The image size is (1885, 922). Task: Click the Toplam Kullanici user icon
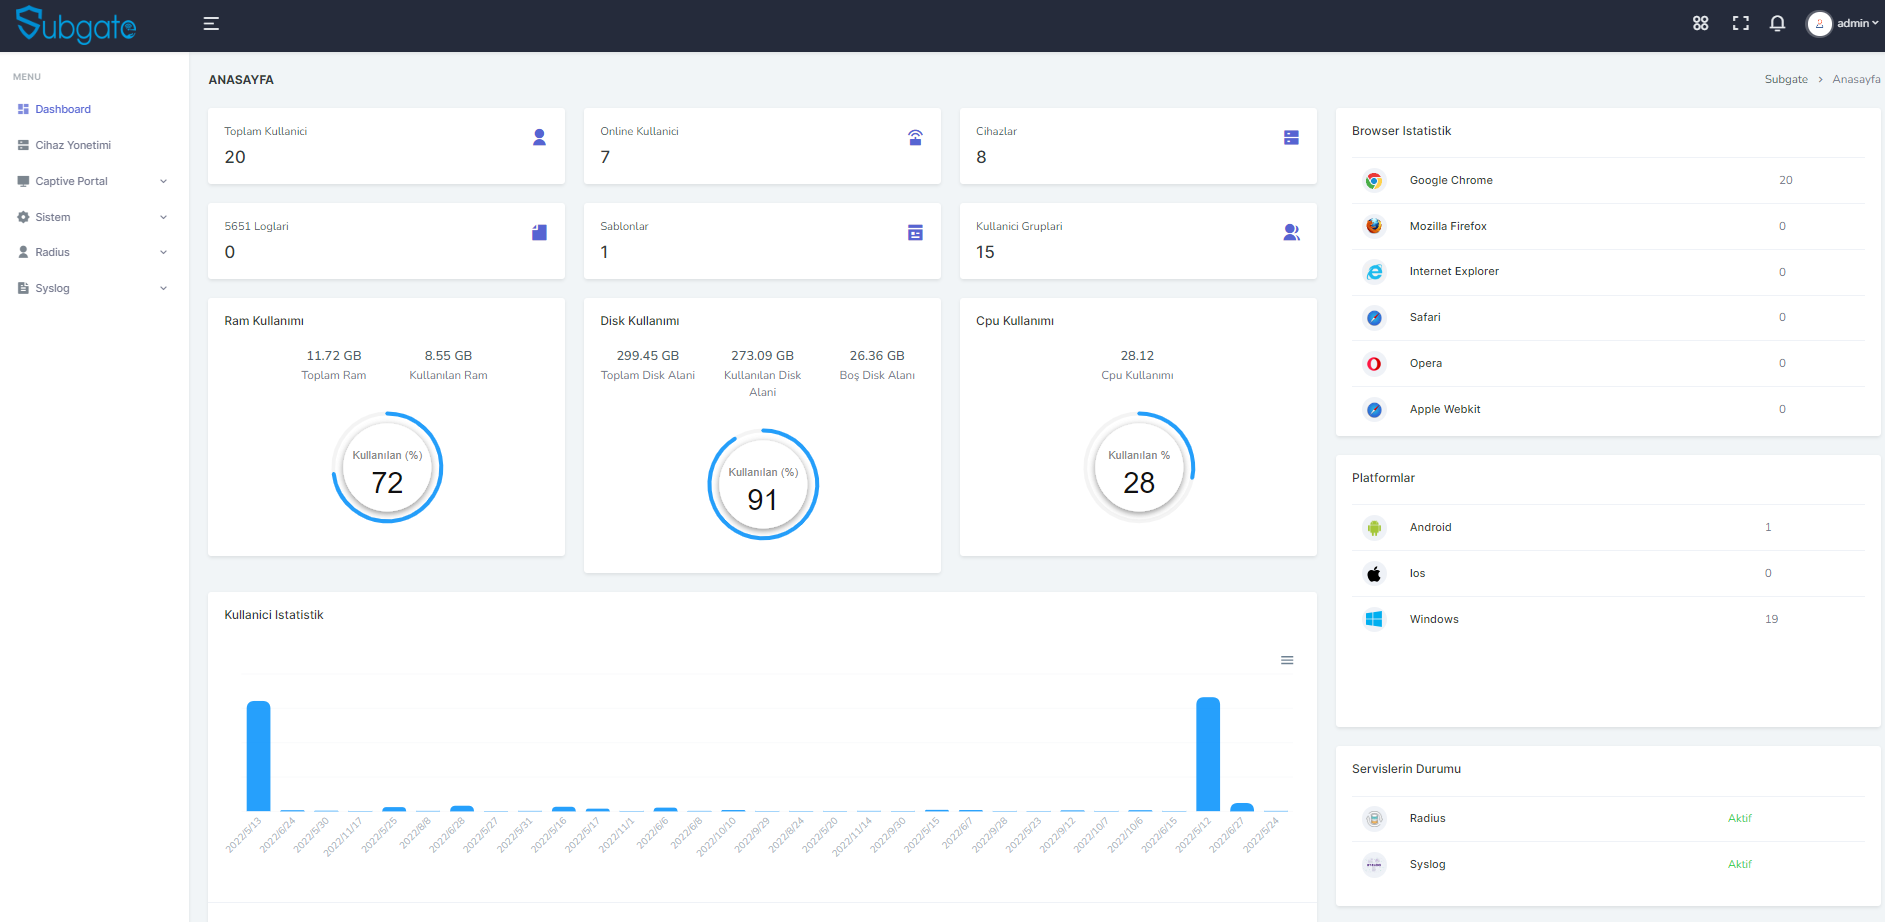click(539, 137)
